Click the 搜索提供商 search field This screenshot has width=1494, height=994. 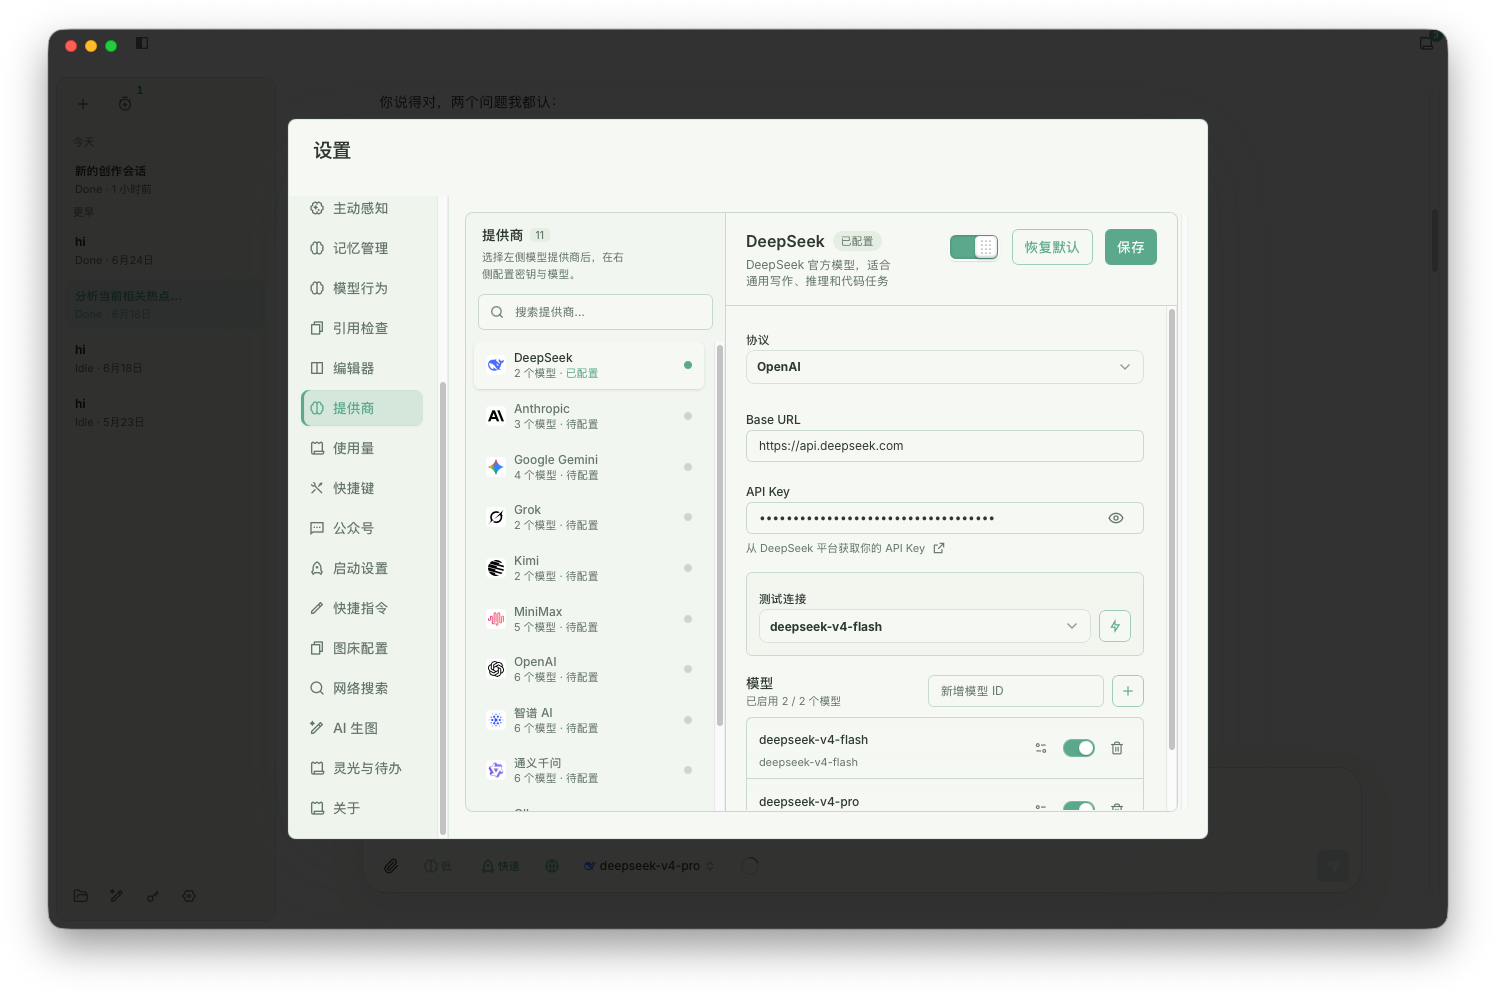tap(595, 312)
